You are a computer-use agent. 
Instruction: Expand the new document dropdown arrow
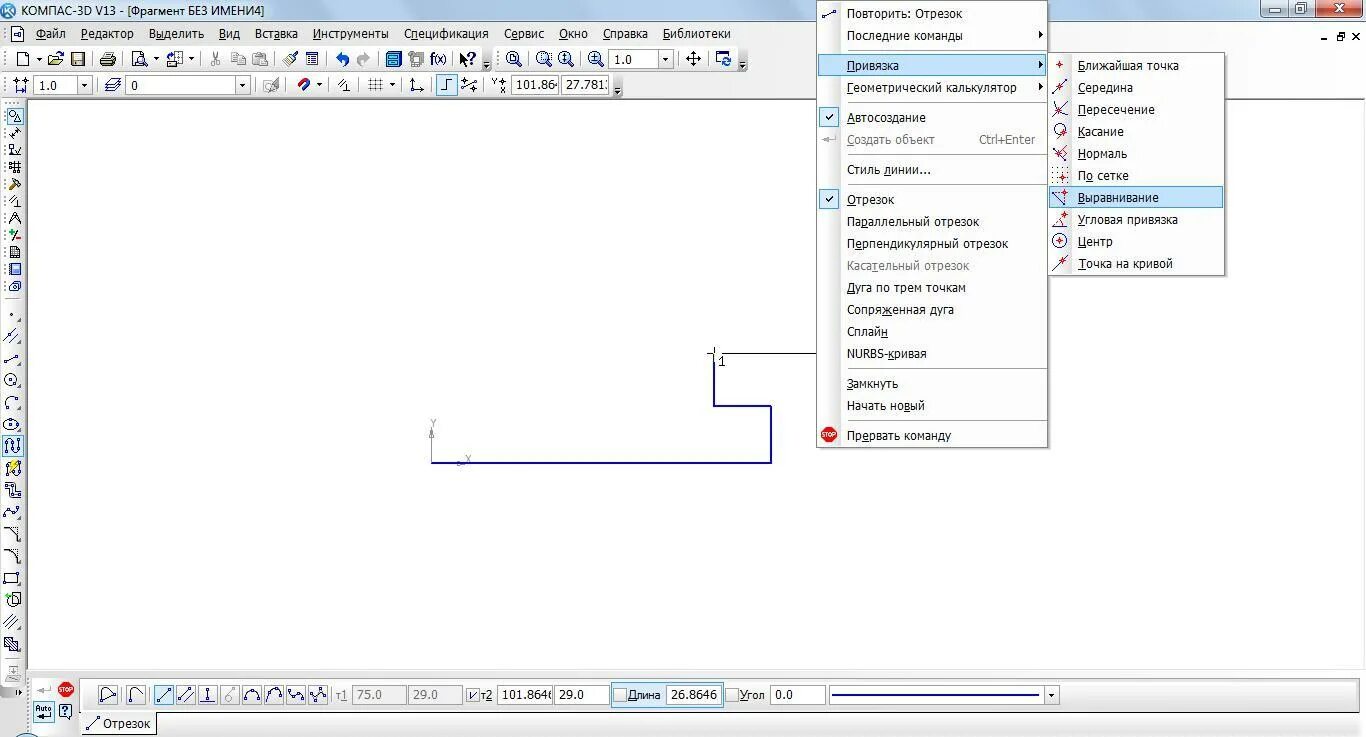point(39,59)
